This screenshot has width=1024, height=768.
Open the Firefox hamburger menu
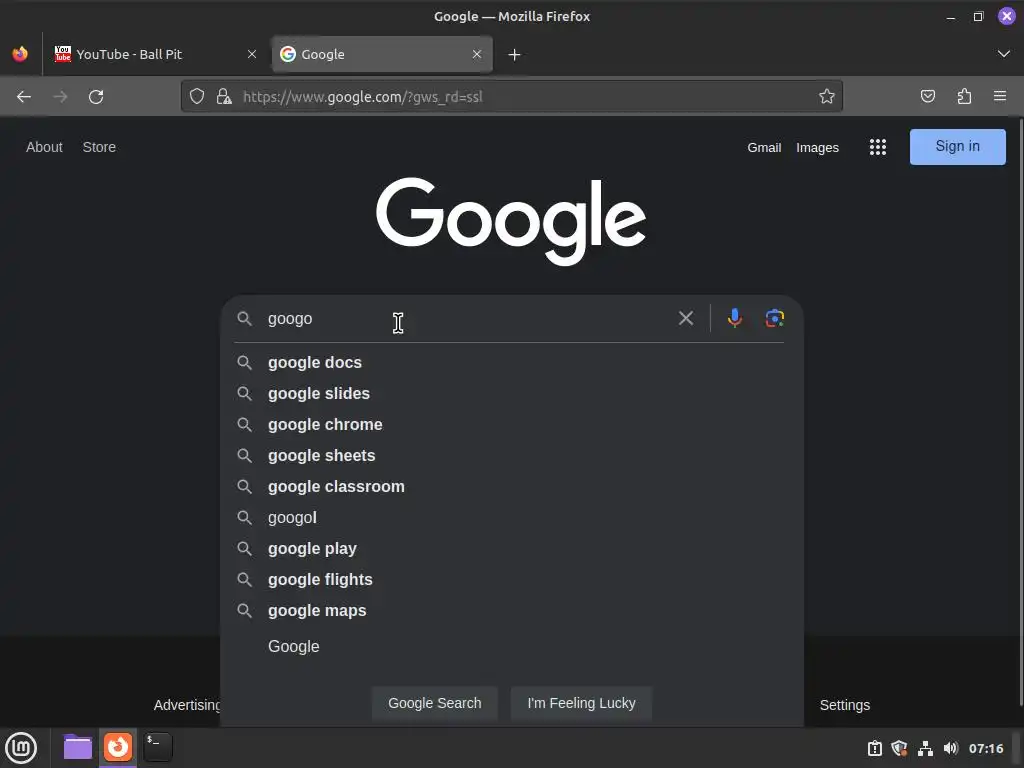(x=1000, y=97)
